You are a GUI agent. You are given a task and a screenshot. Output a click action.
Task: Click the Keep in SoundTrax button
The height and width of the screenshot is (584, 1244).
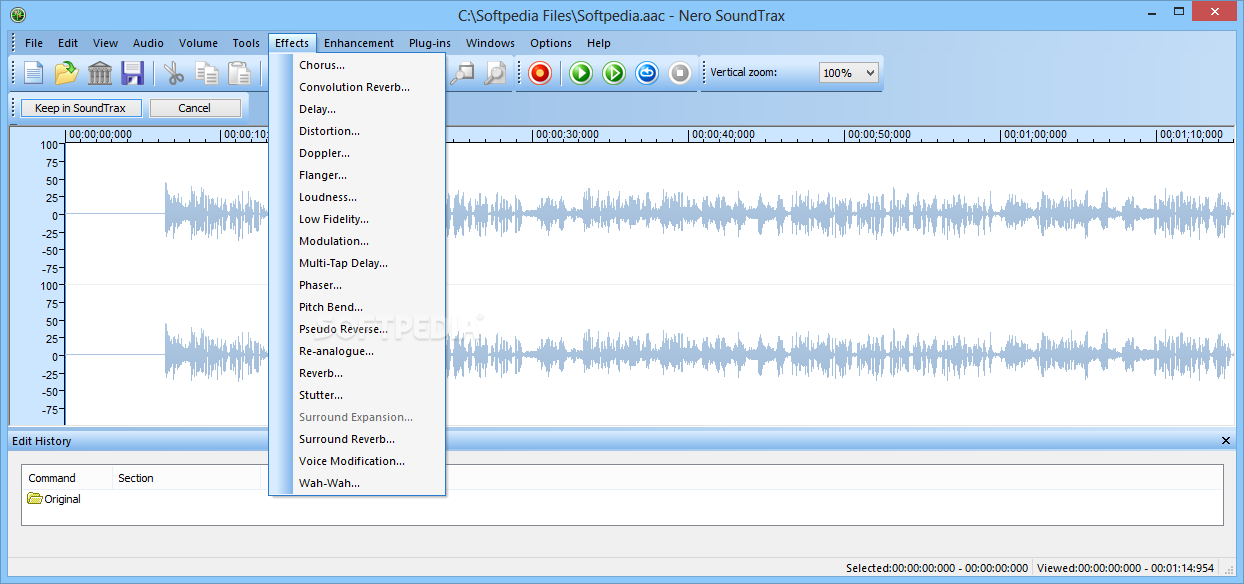point(81,108)
